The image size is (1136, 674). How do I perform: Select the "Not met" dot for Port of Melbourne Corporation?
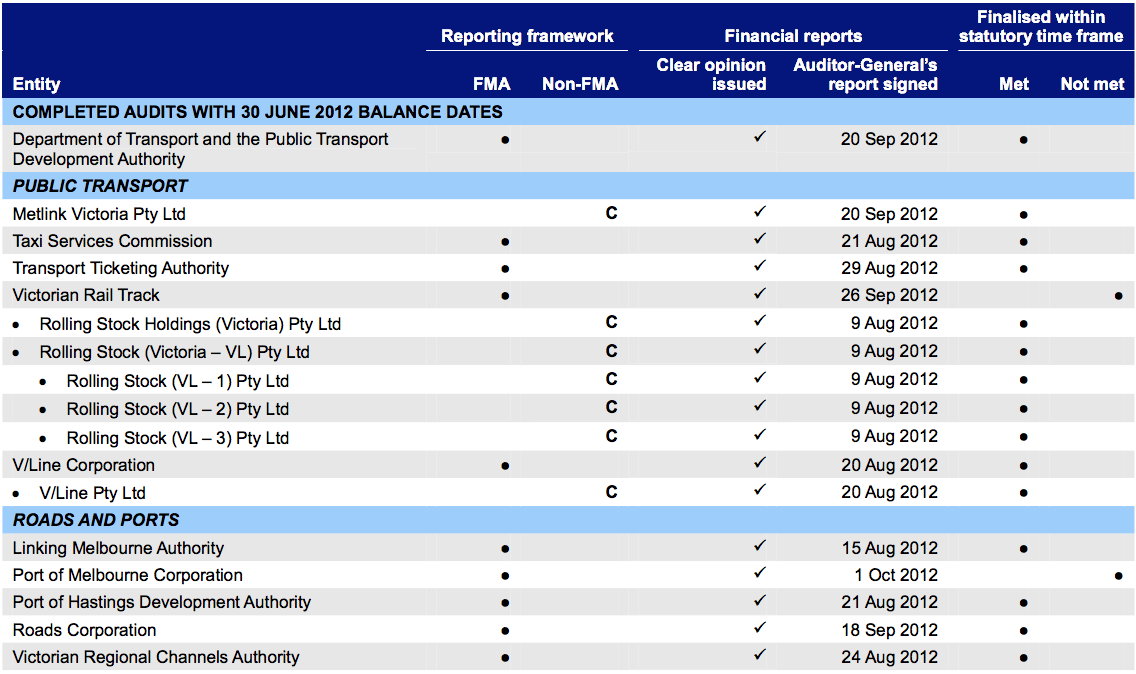[x=1119, y=576]
